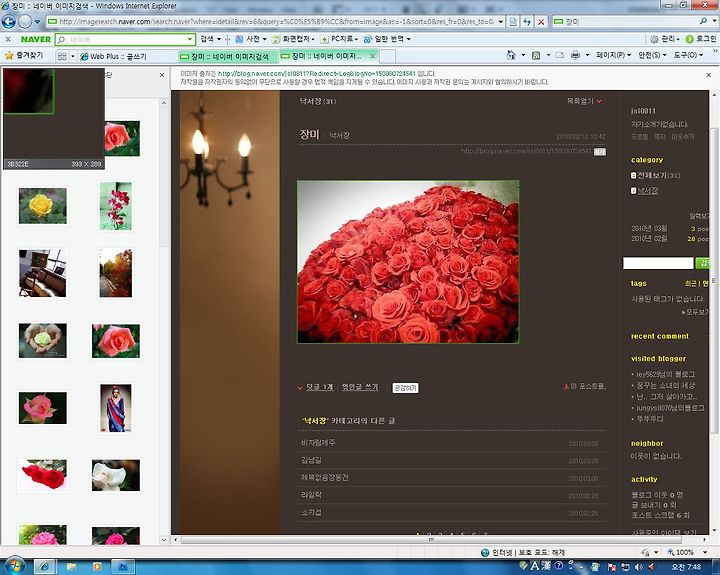The height and width of the screenshot is (575, 720).
Task: Select the white rose thumbnail
Action: point(116,475)
